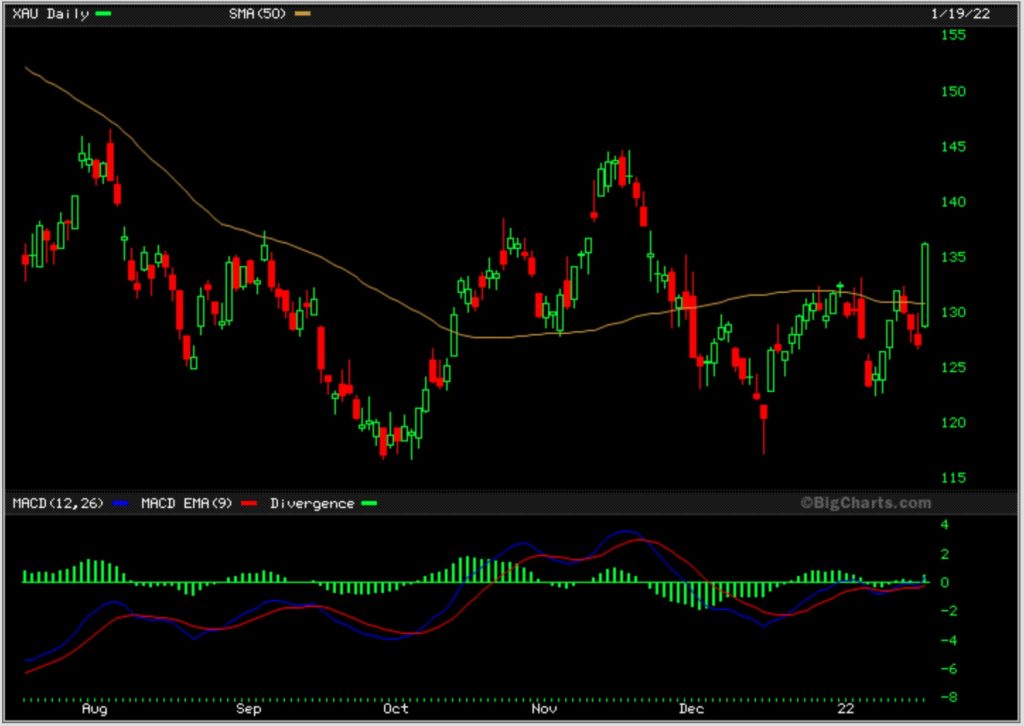Click the MACD EMA(9) indicator label
The height and width of the screenshot is (726, 1024).
(187, 503)
